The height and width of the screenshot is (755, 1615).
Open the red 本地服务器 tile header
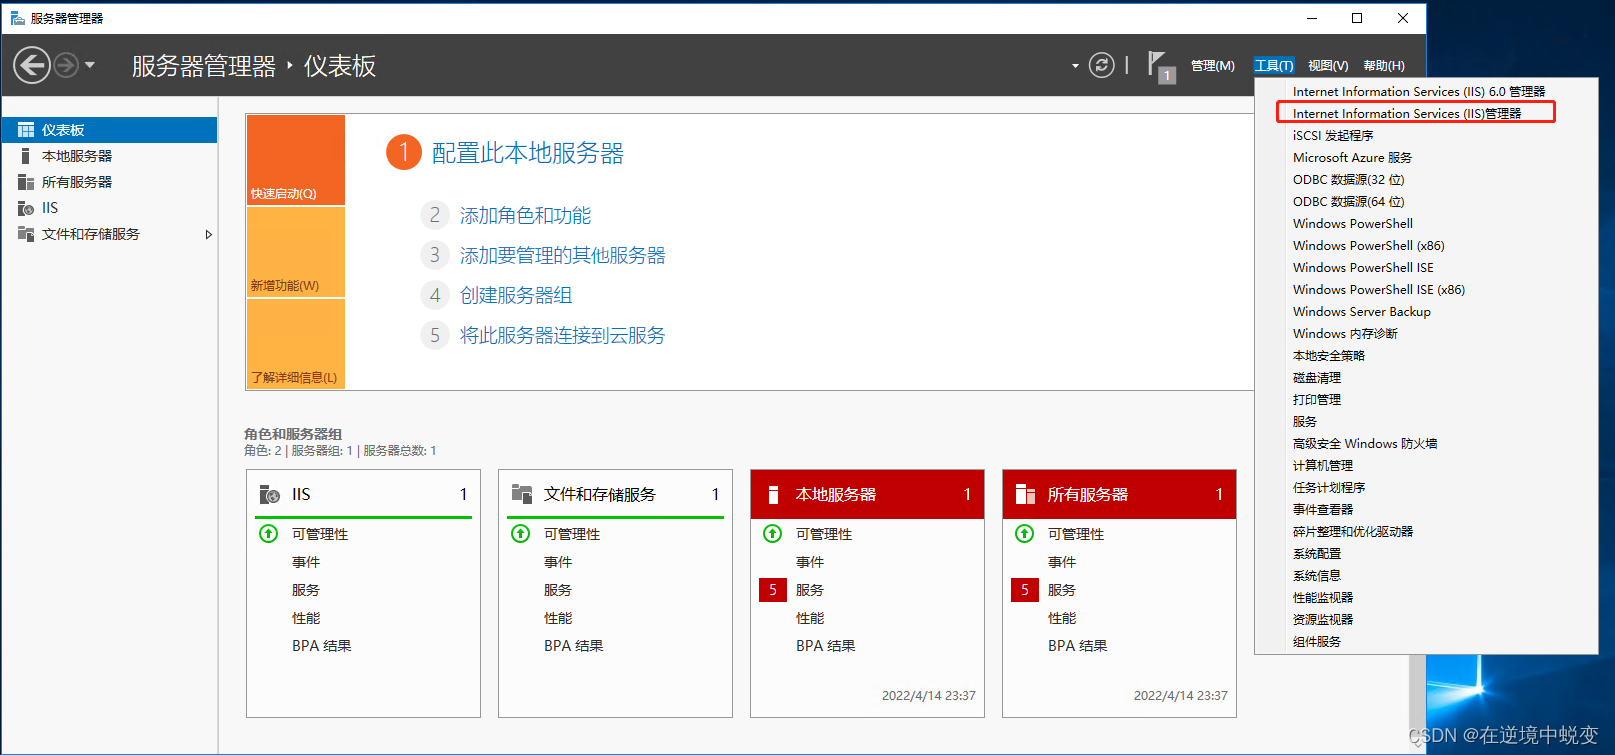coord(868,494)
